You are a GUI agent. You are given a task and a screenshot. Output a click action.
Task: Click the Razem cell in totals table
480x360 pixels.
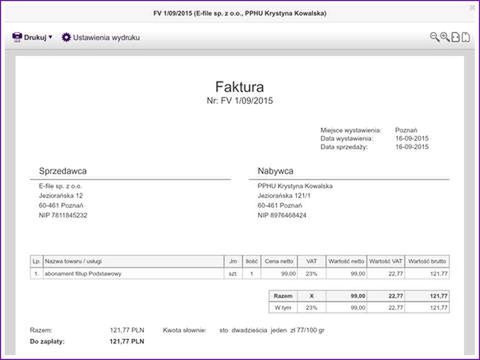[283, 296]
